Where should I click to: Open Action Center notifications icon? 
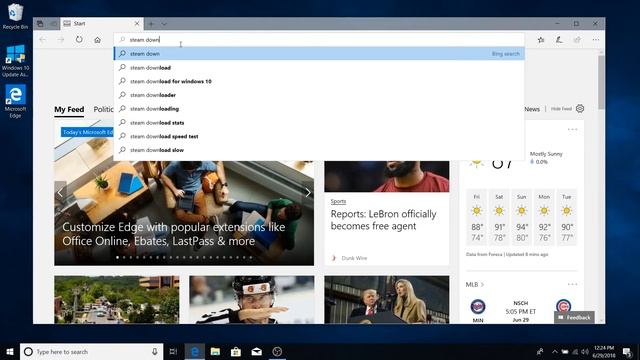pos(627,351)
